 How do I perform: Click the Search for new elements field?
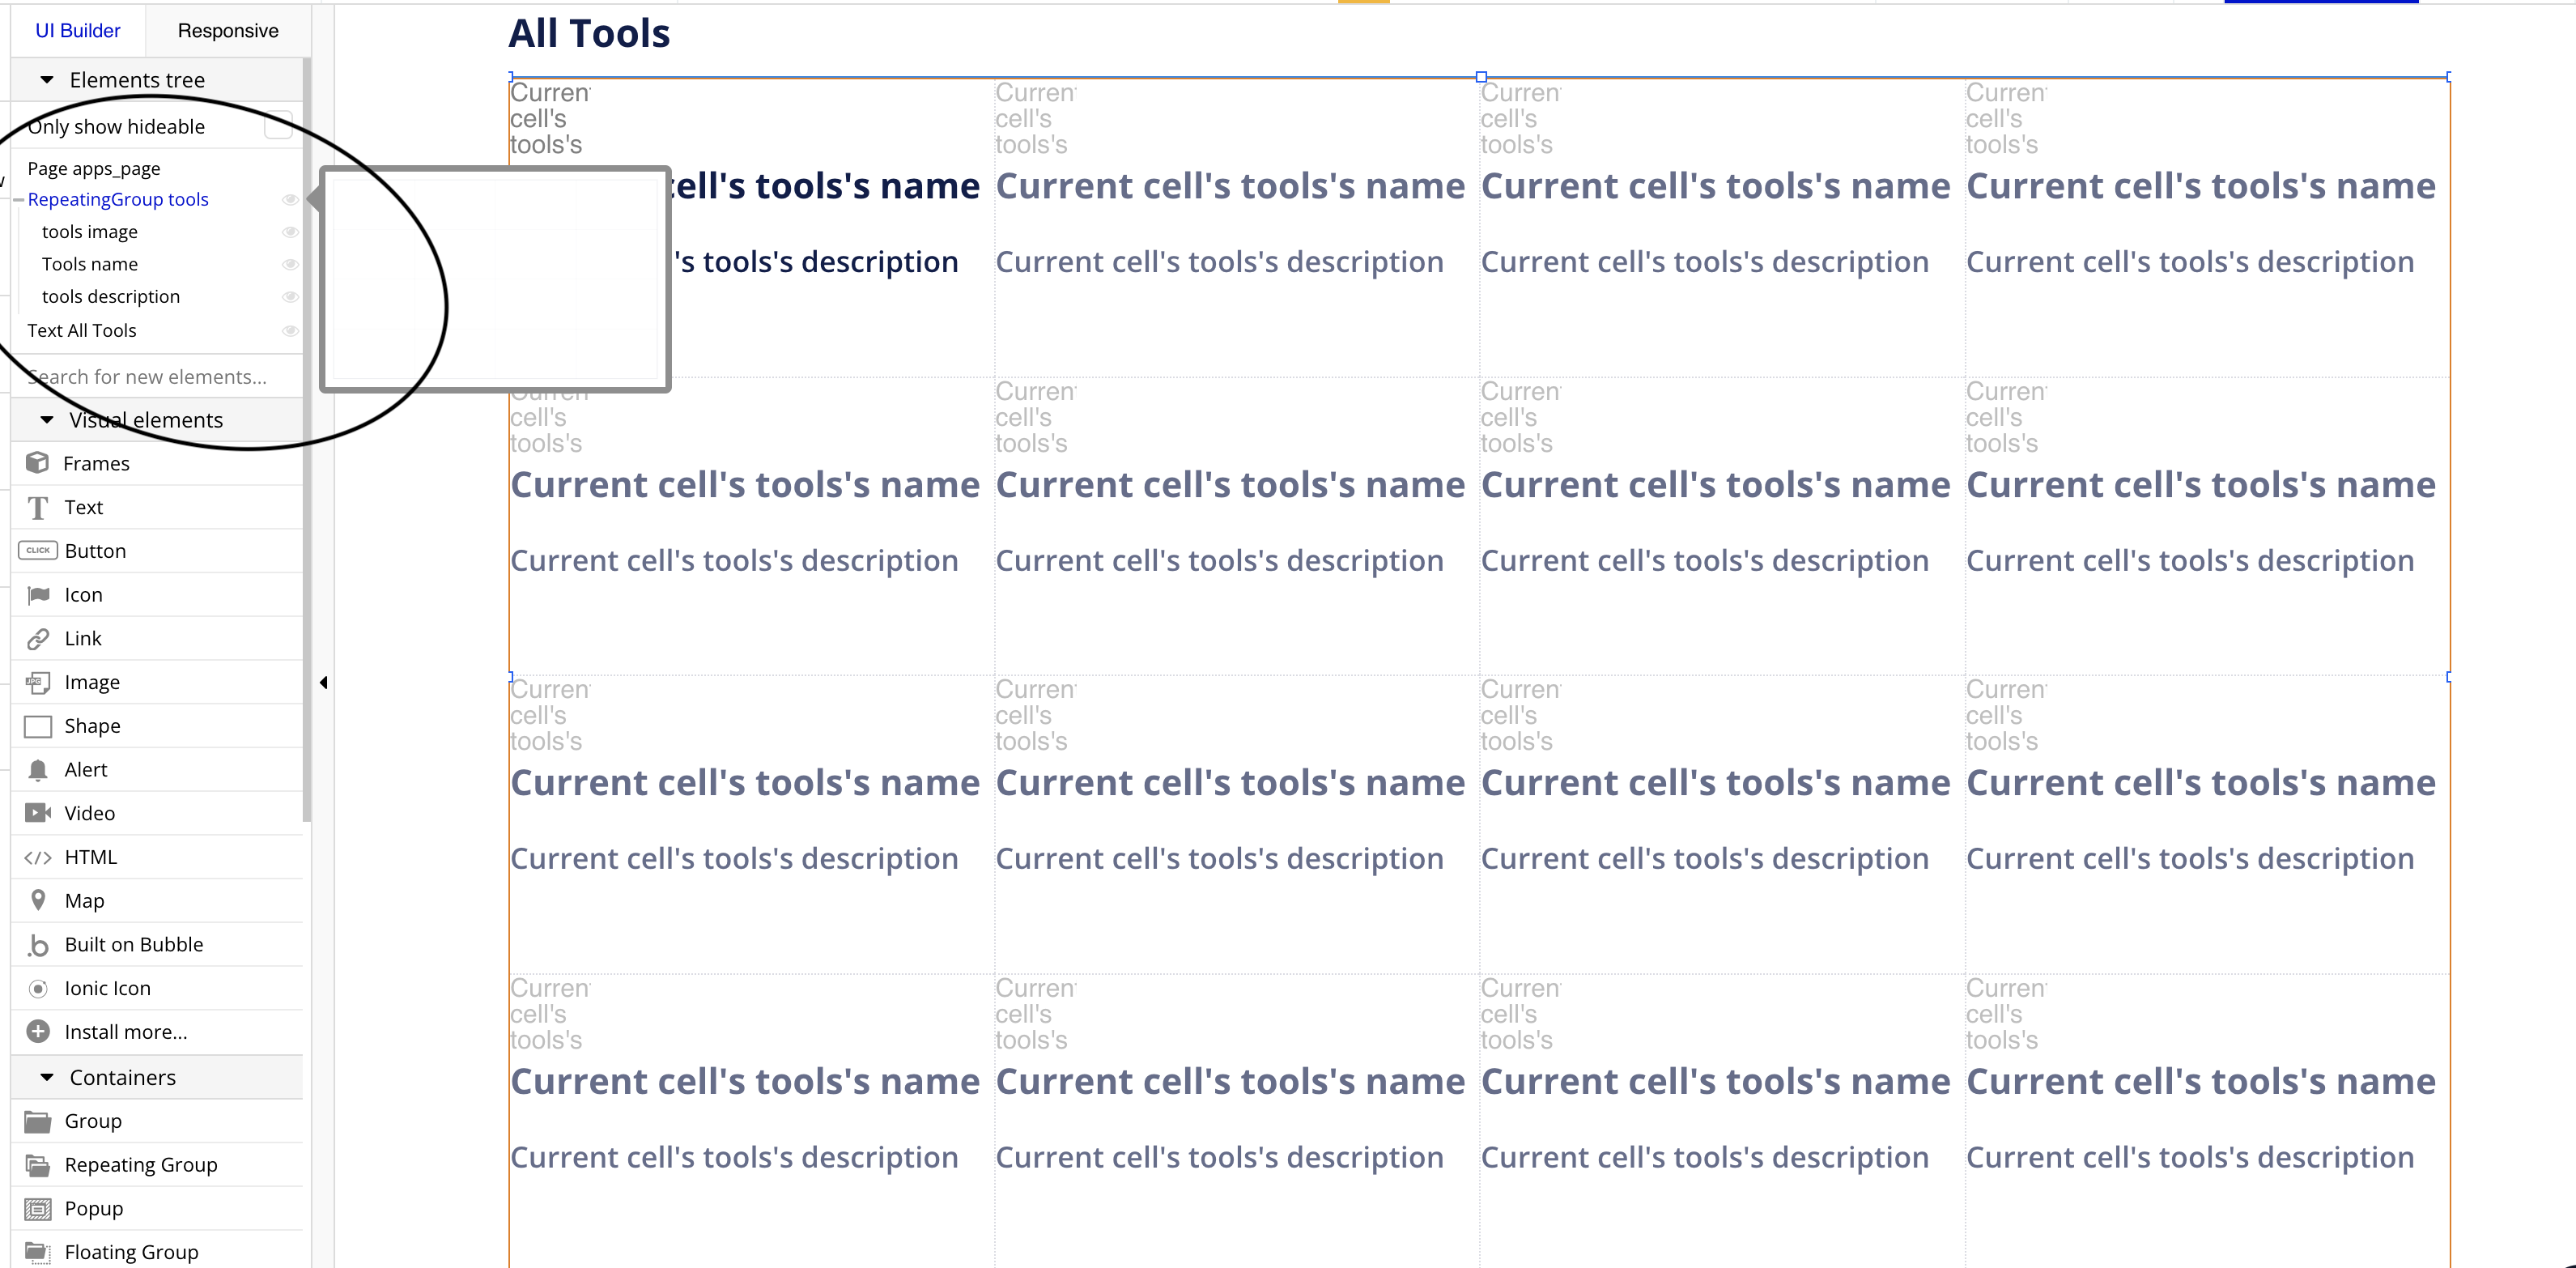[x=150, y=377]
